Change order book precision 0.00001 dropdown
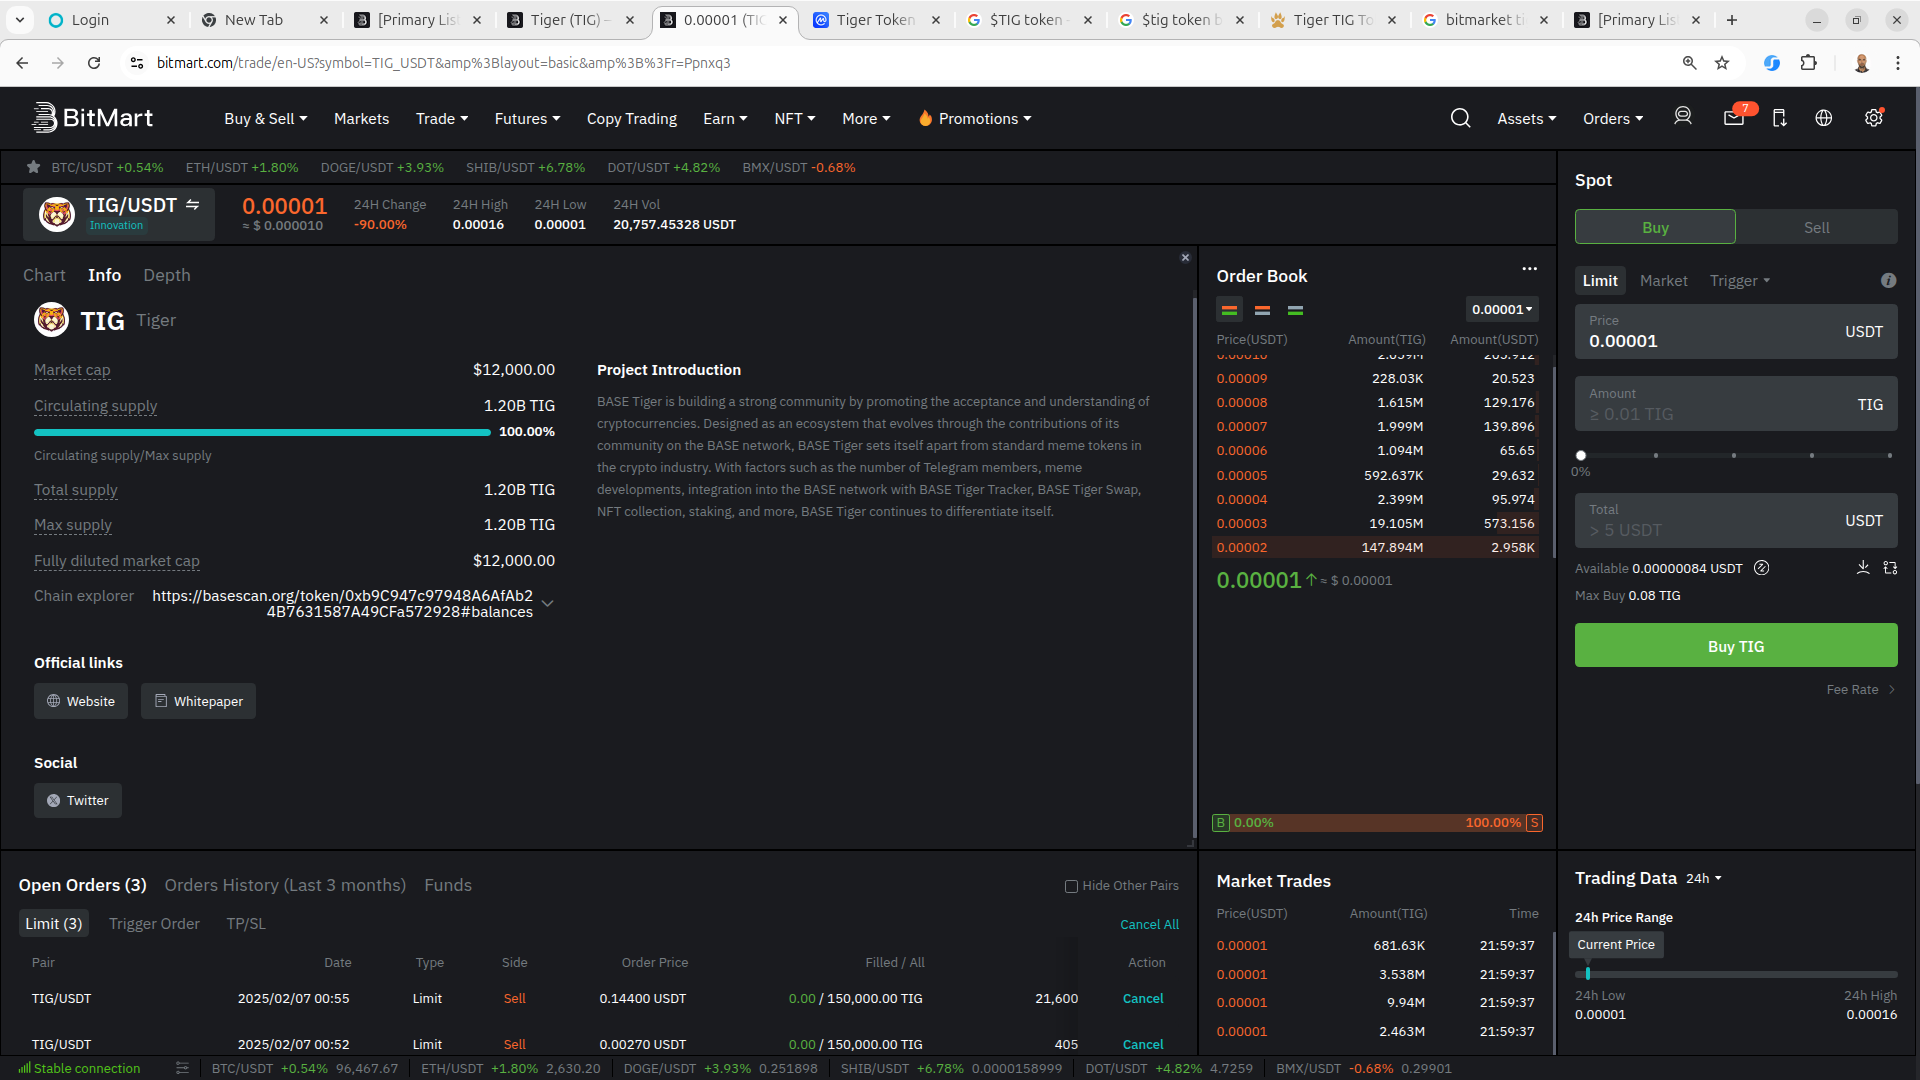The image size is (1920, 1080). pos(1502,310)
